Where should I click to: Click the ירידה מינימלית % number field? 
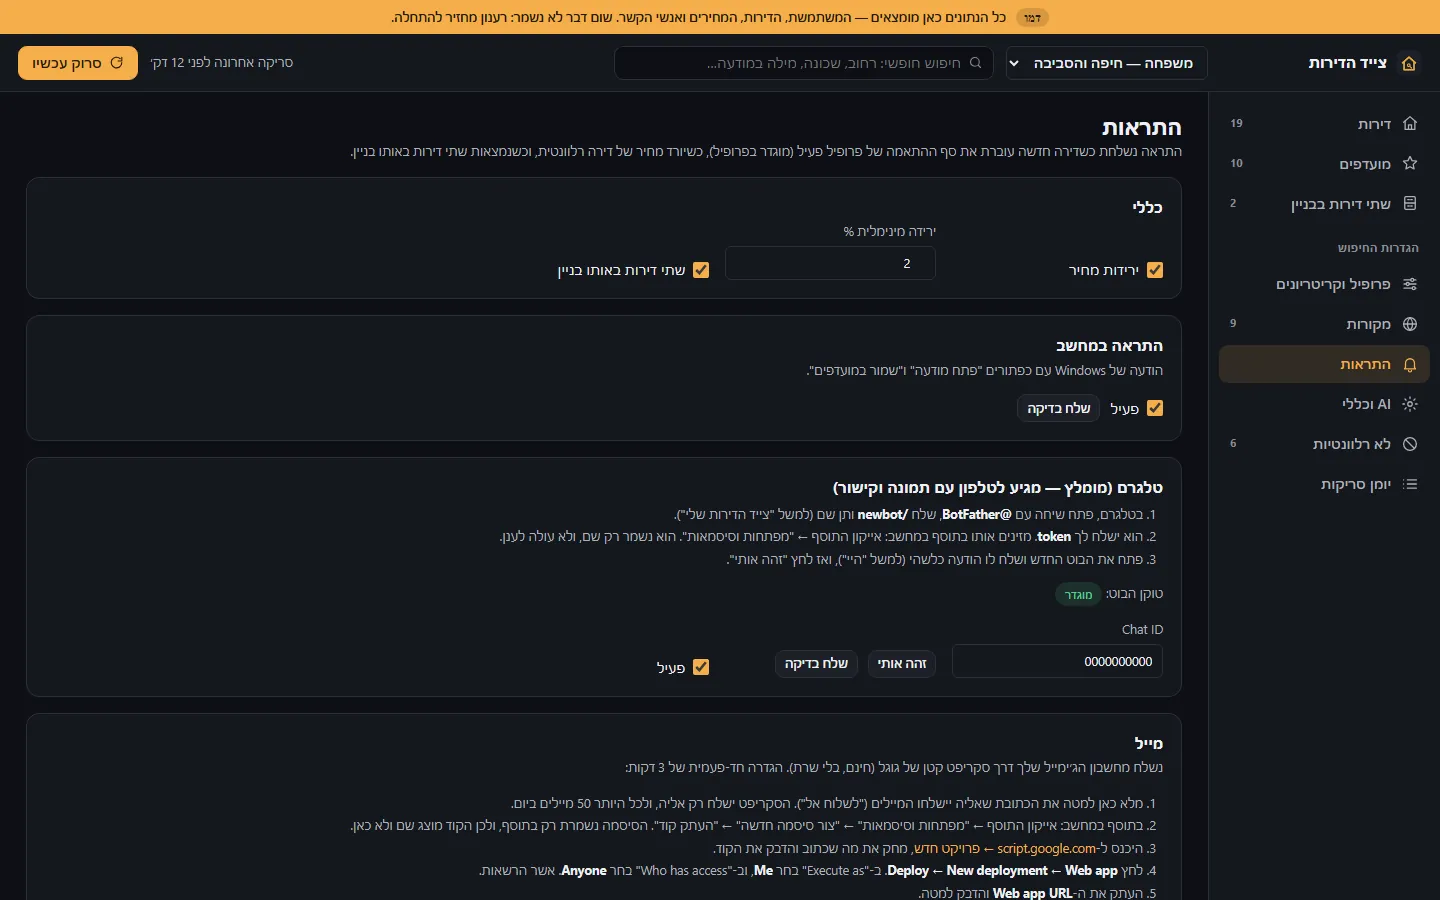830,263
